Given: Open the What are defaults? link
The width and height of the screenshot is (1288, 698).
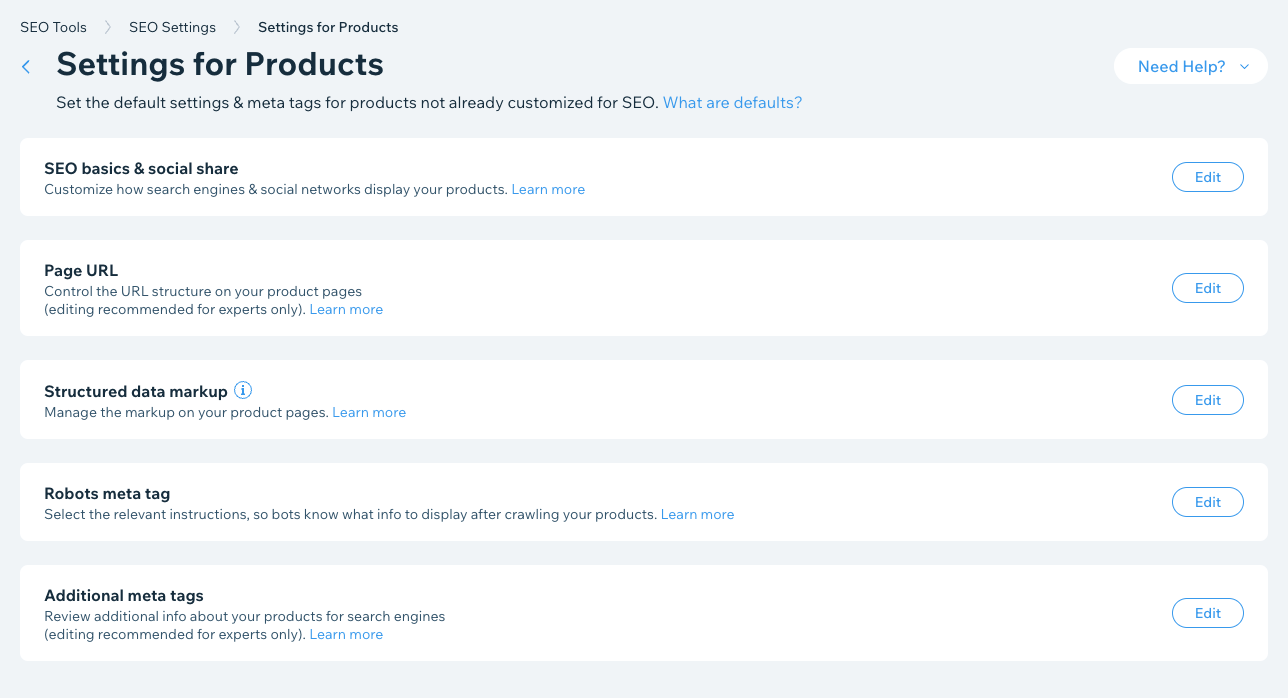Looking at the screenshot, I should 732,102.
